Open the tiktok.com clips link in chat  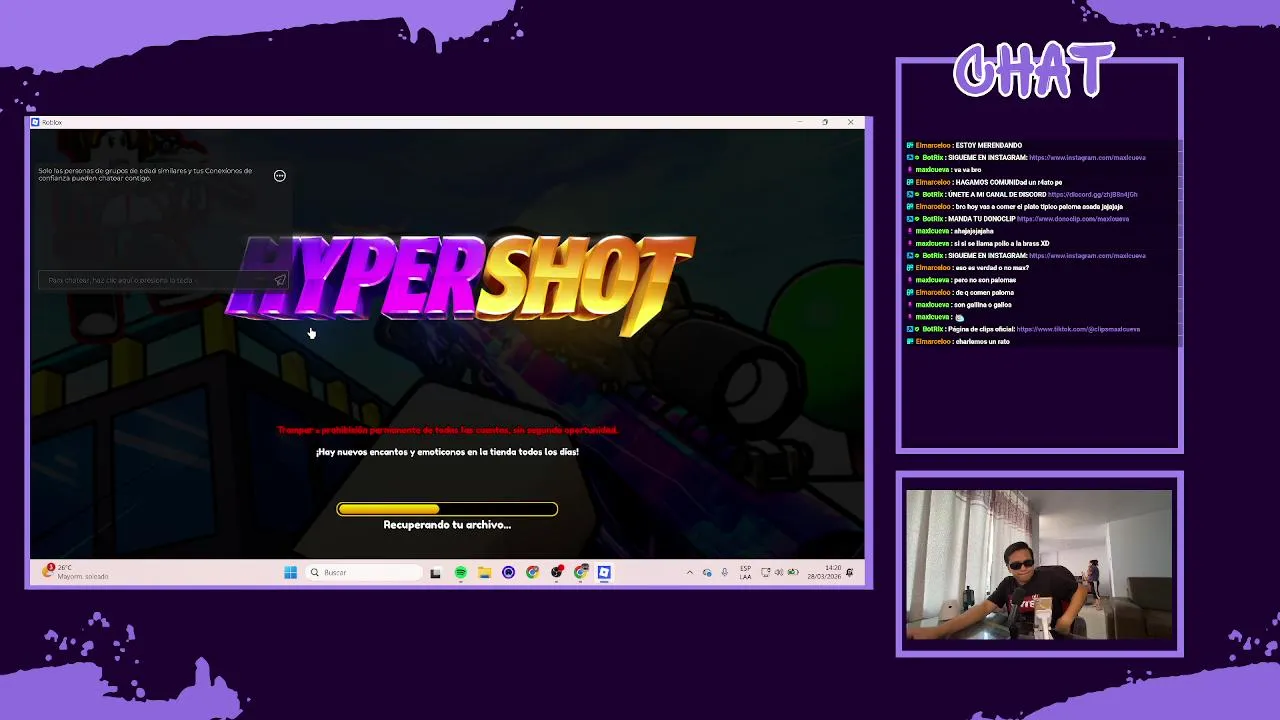pyautogui.click(x=1078, y=329)
